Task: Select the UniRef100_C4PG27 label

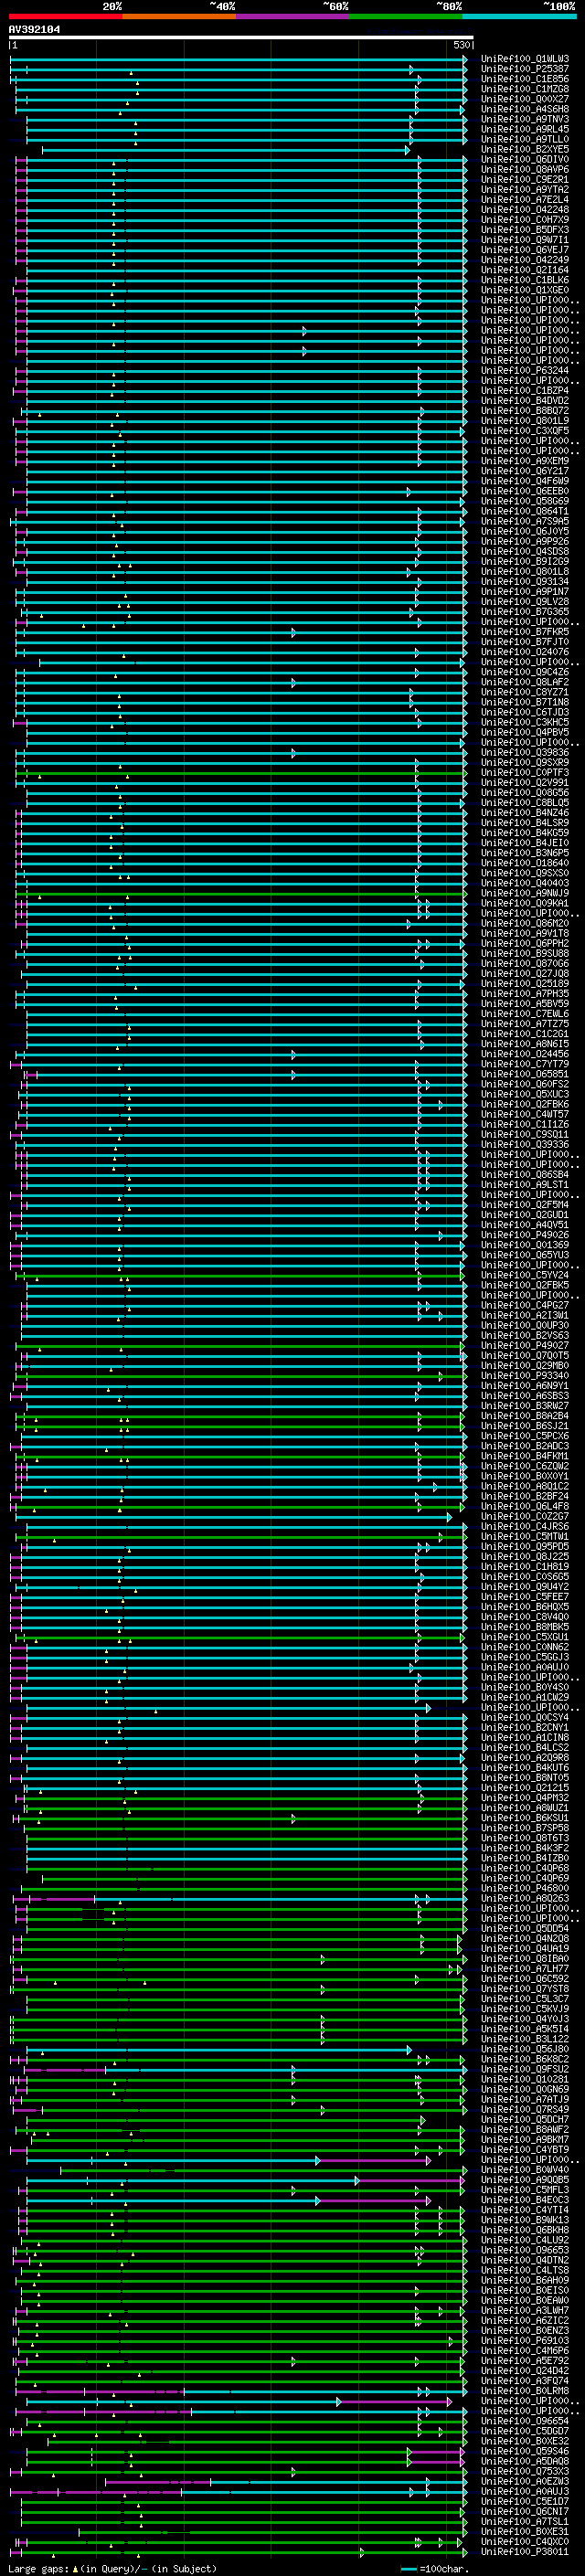Action: pyautogui.click(x=525, y=1305)
